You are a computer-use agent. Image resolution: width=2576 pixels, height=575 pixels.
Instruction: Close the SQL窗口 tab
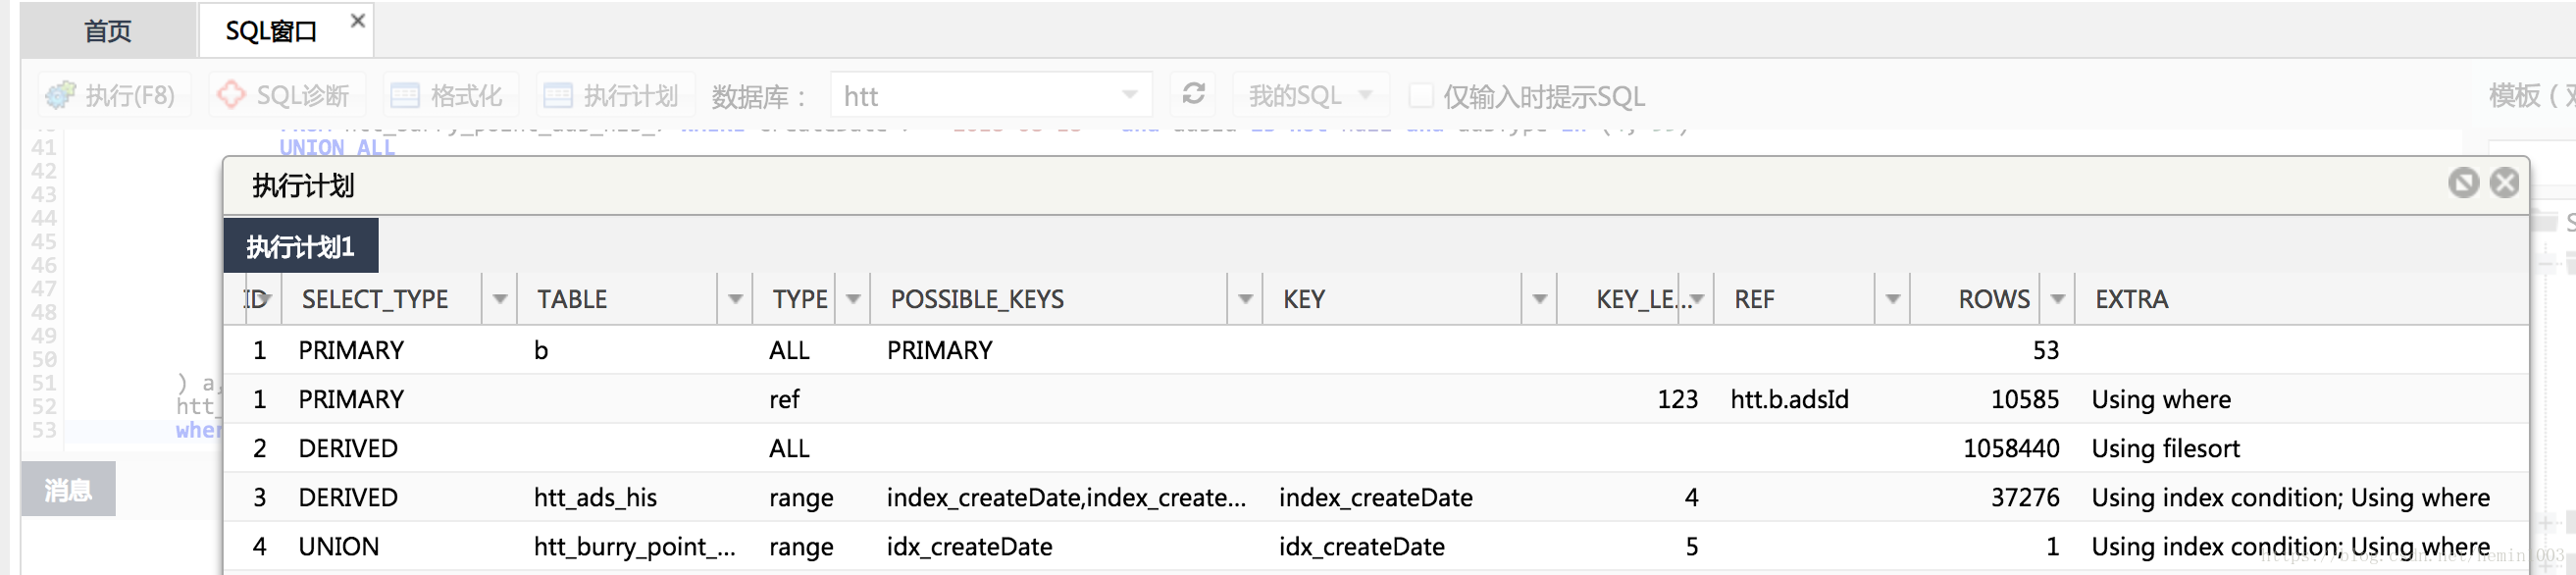[357, 21]
